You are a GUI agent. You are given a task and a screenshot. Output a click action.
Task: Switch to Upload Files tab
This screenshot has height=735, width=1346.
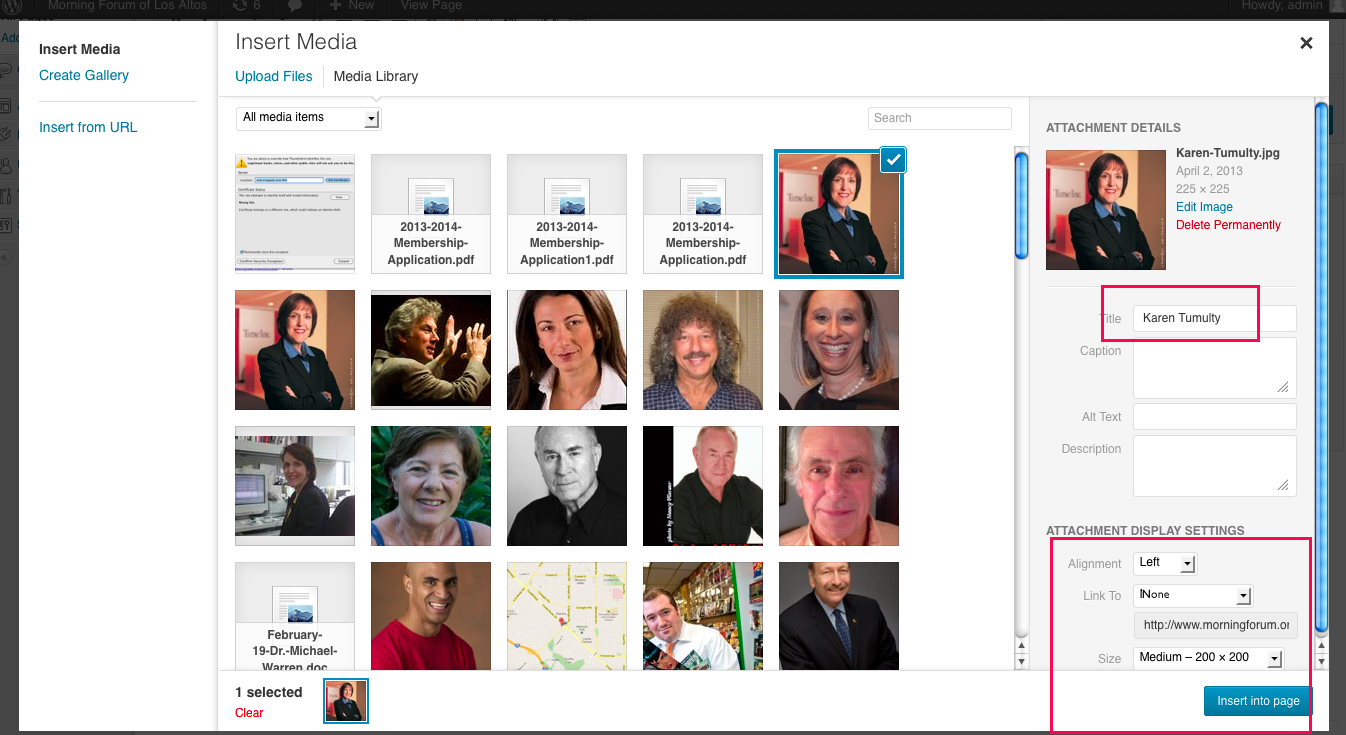(x=274, y=76)
